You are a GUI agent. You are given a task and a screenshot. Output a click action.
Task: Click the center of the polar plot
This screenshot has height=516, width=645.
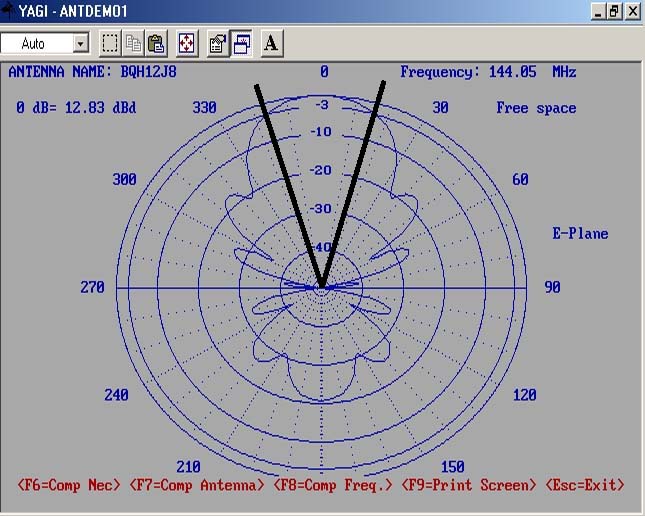tap(322, 288)
